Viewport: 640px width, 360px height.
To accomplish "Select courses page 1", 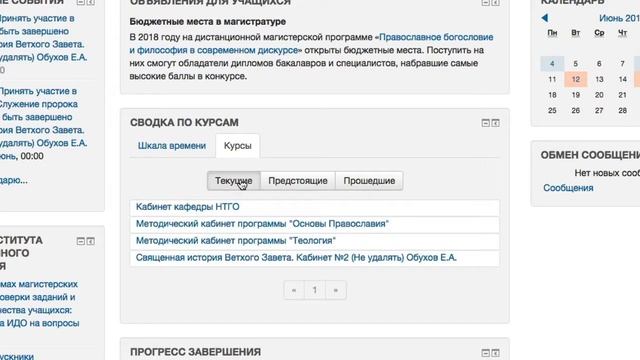I will click(x=315, y=290).
